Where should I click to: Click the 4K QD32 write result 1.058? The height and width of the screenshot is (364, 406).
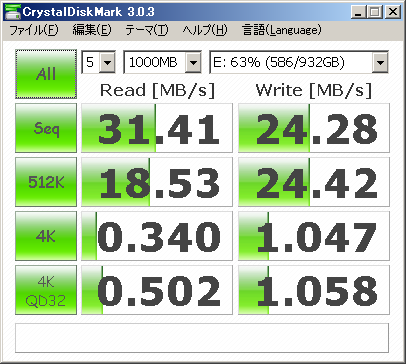[x=314, y=290]
